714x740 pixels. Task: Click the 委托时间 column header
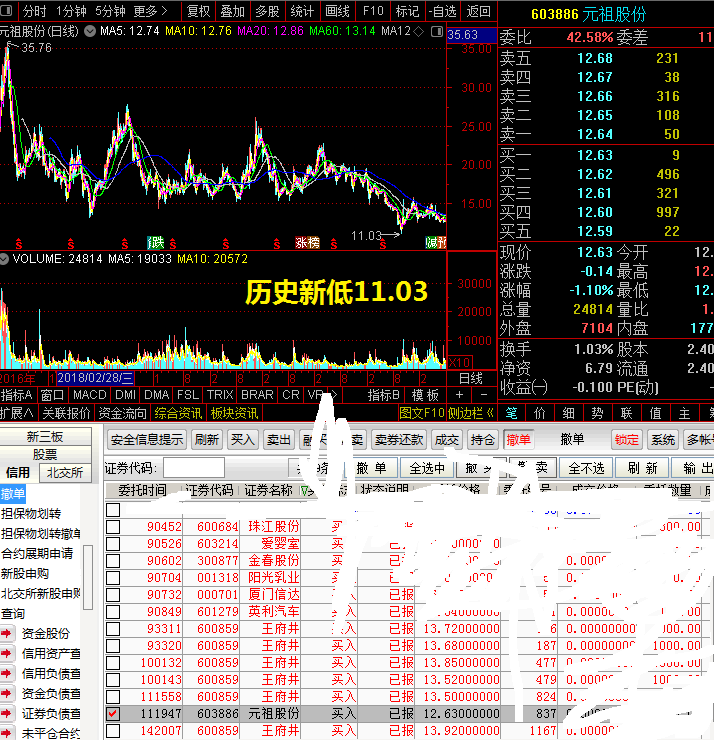pyautogui.click(x=143, y=490)
